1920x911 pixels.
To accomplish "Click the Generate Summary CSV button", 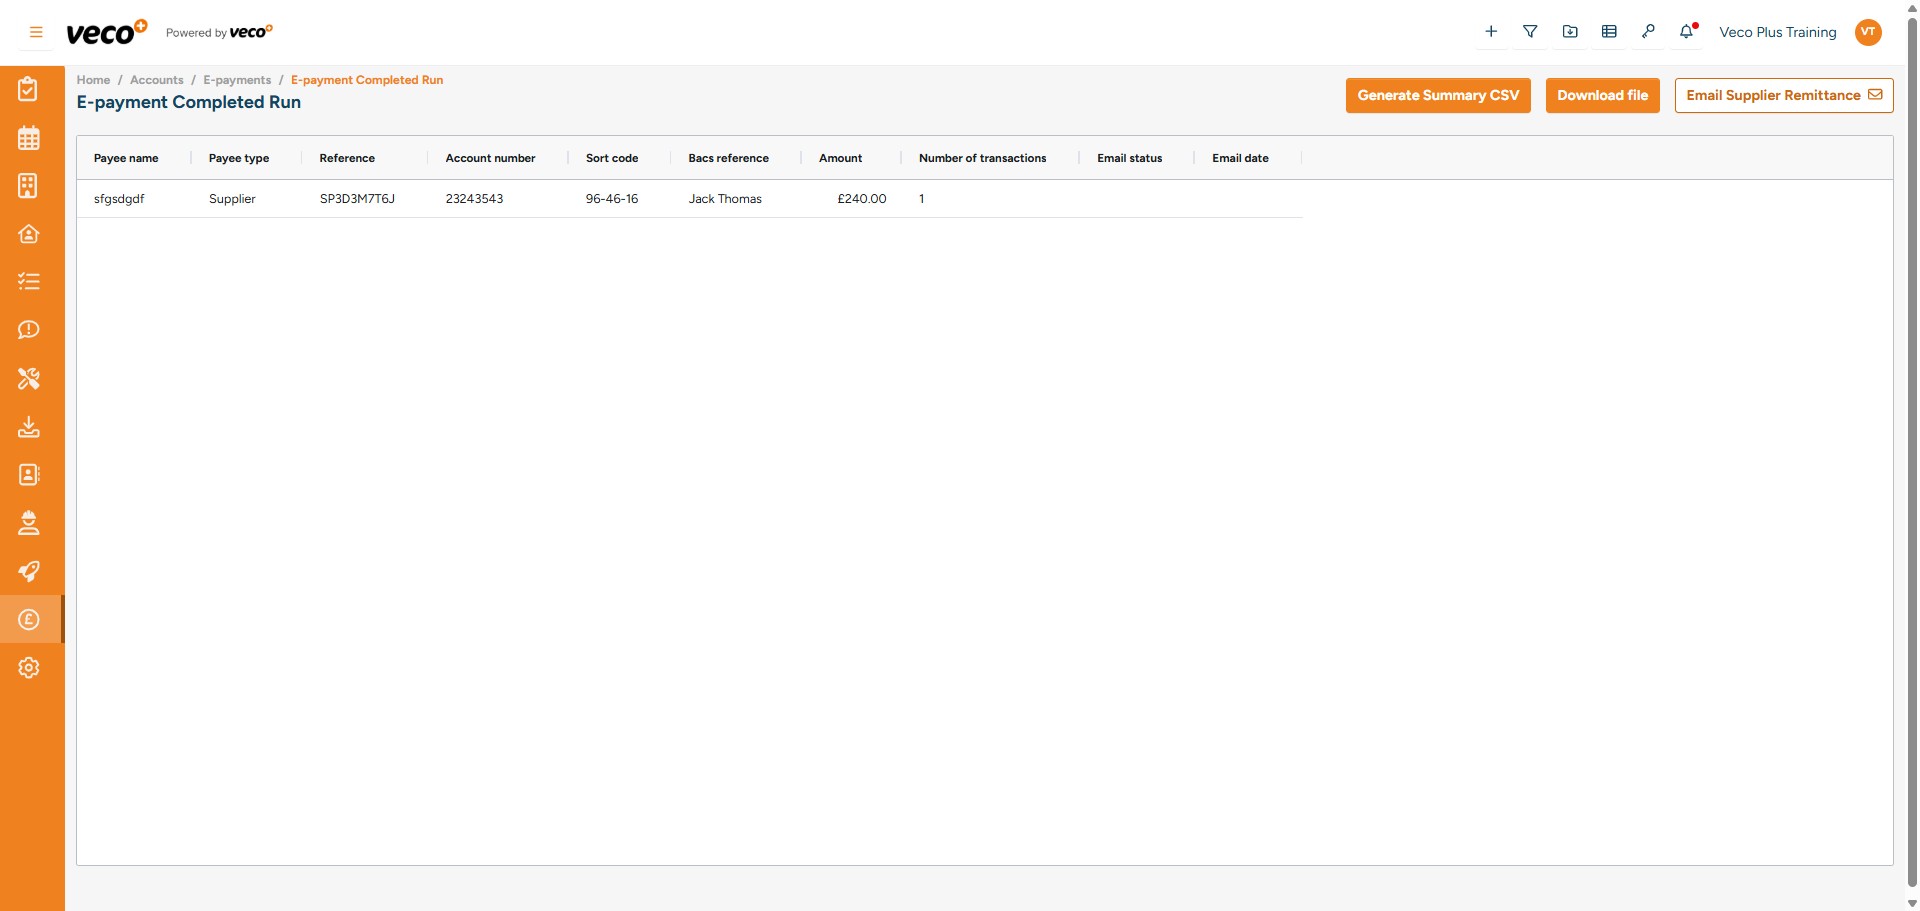I will click(1438, 95).
